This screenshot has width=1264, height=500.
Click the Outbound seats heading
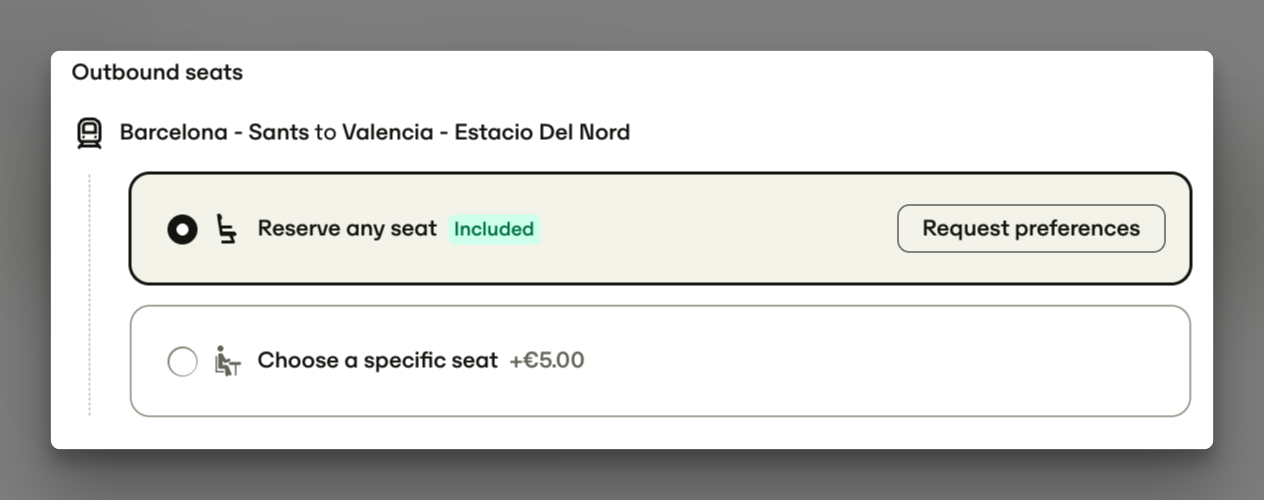[x=157, y=72]
